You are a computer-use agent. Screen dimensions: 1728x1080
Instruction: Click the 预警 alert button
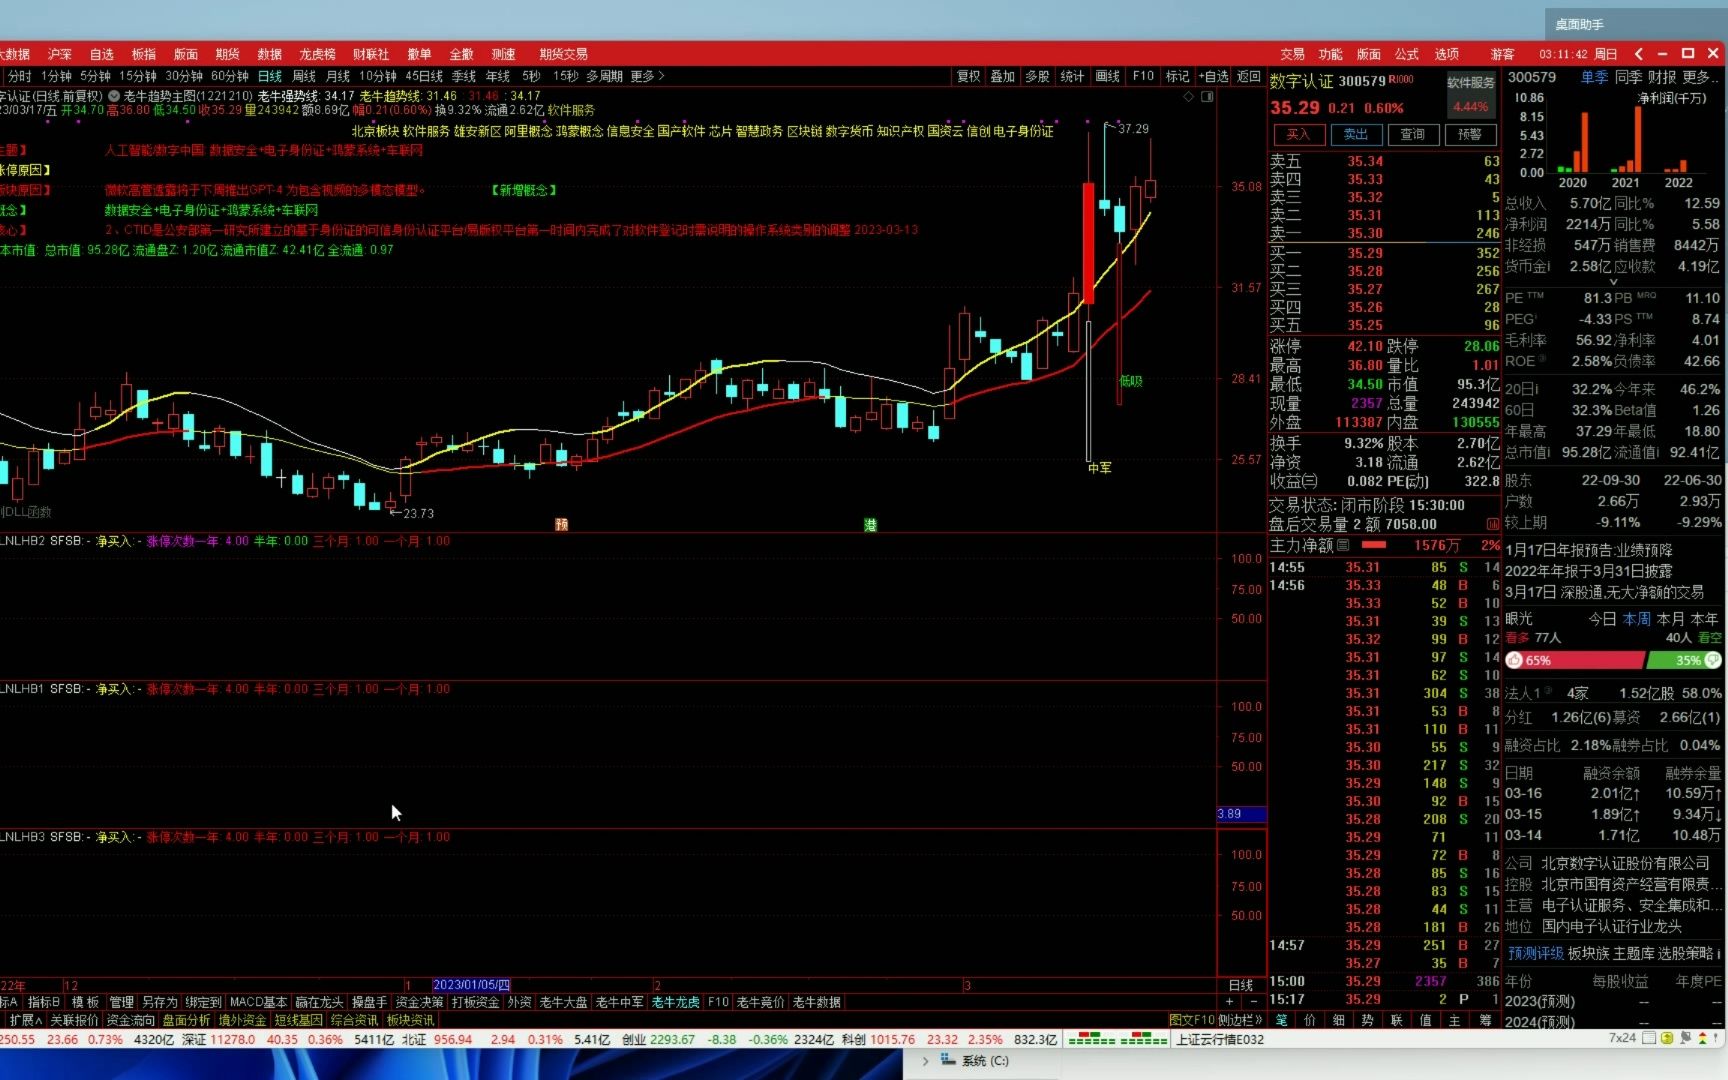pos(1469,134)
